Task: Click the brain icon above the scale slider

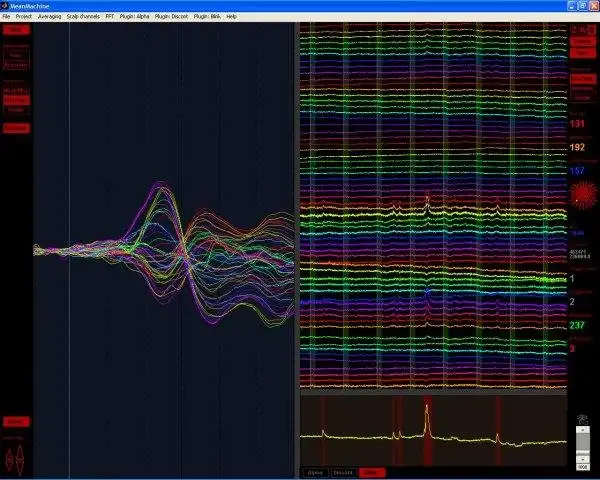Action: 583,420
